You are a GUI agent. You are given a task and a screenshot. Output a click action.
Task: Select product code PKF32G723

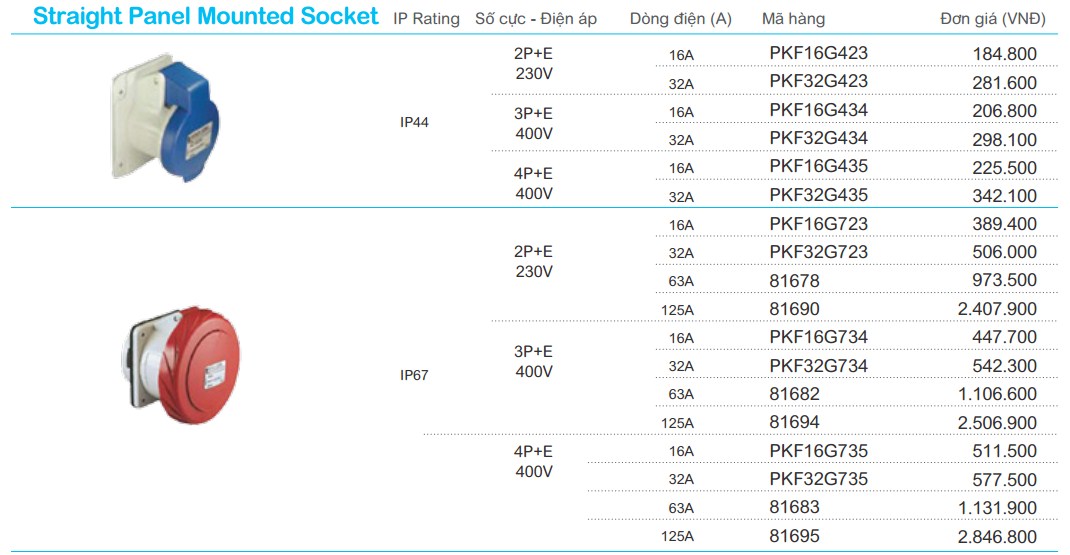[x=818, y=252]
